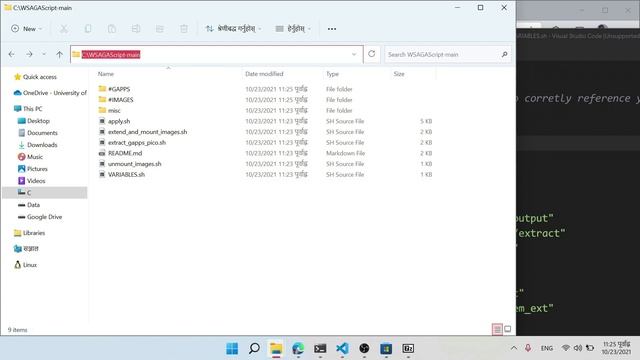Open the Microsoft Store taskbar icon
The width and height of the screenshot is (640, 360).
click(386, 349)
